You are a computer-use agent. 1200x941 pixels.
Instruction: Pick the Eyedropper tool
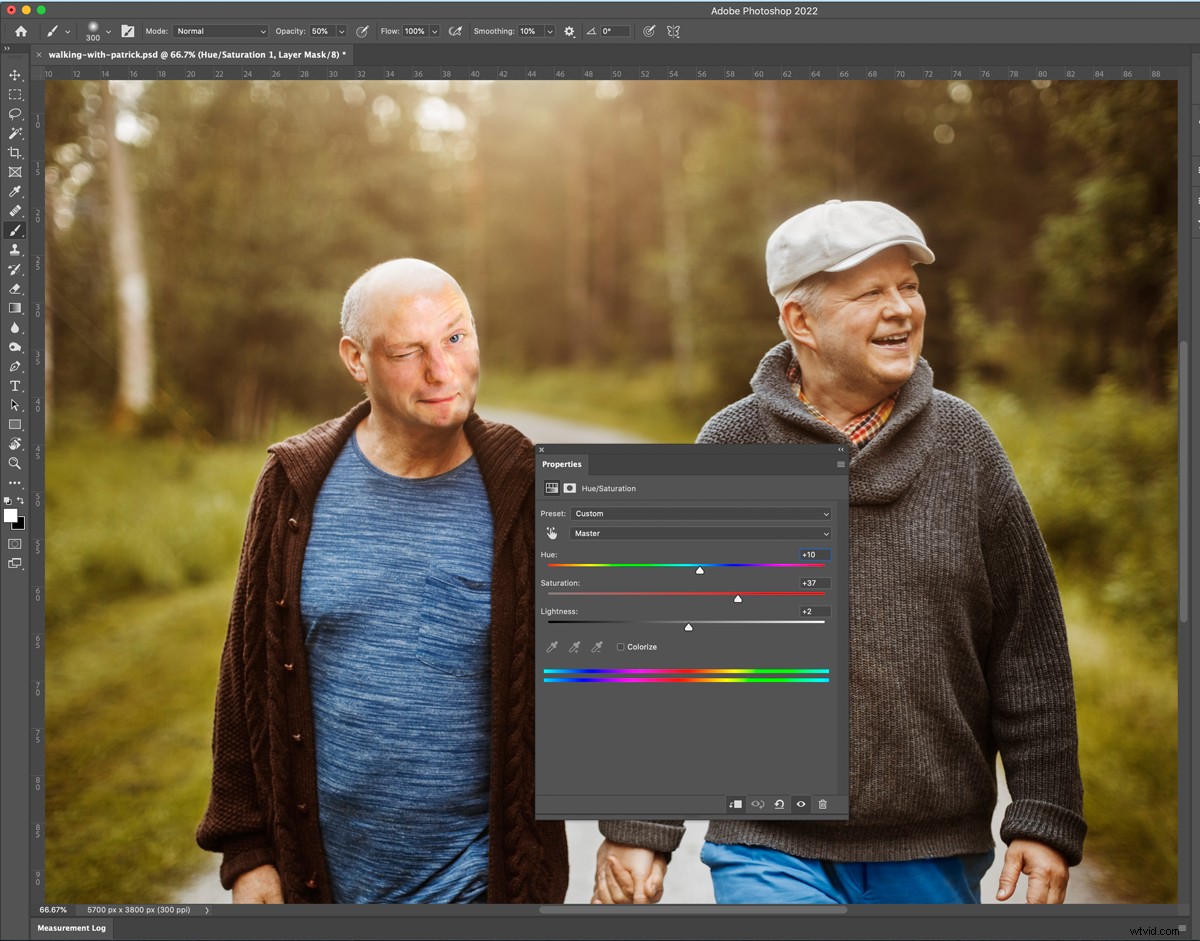(x=15, y=190)
